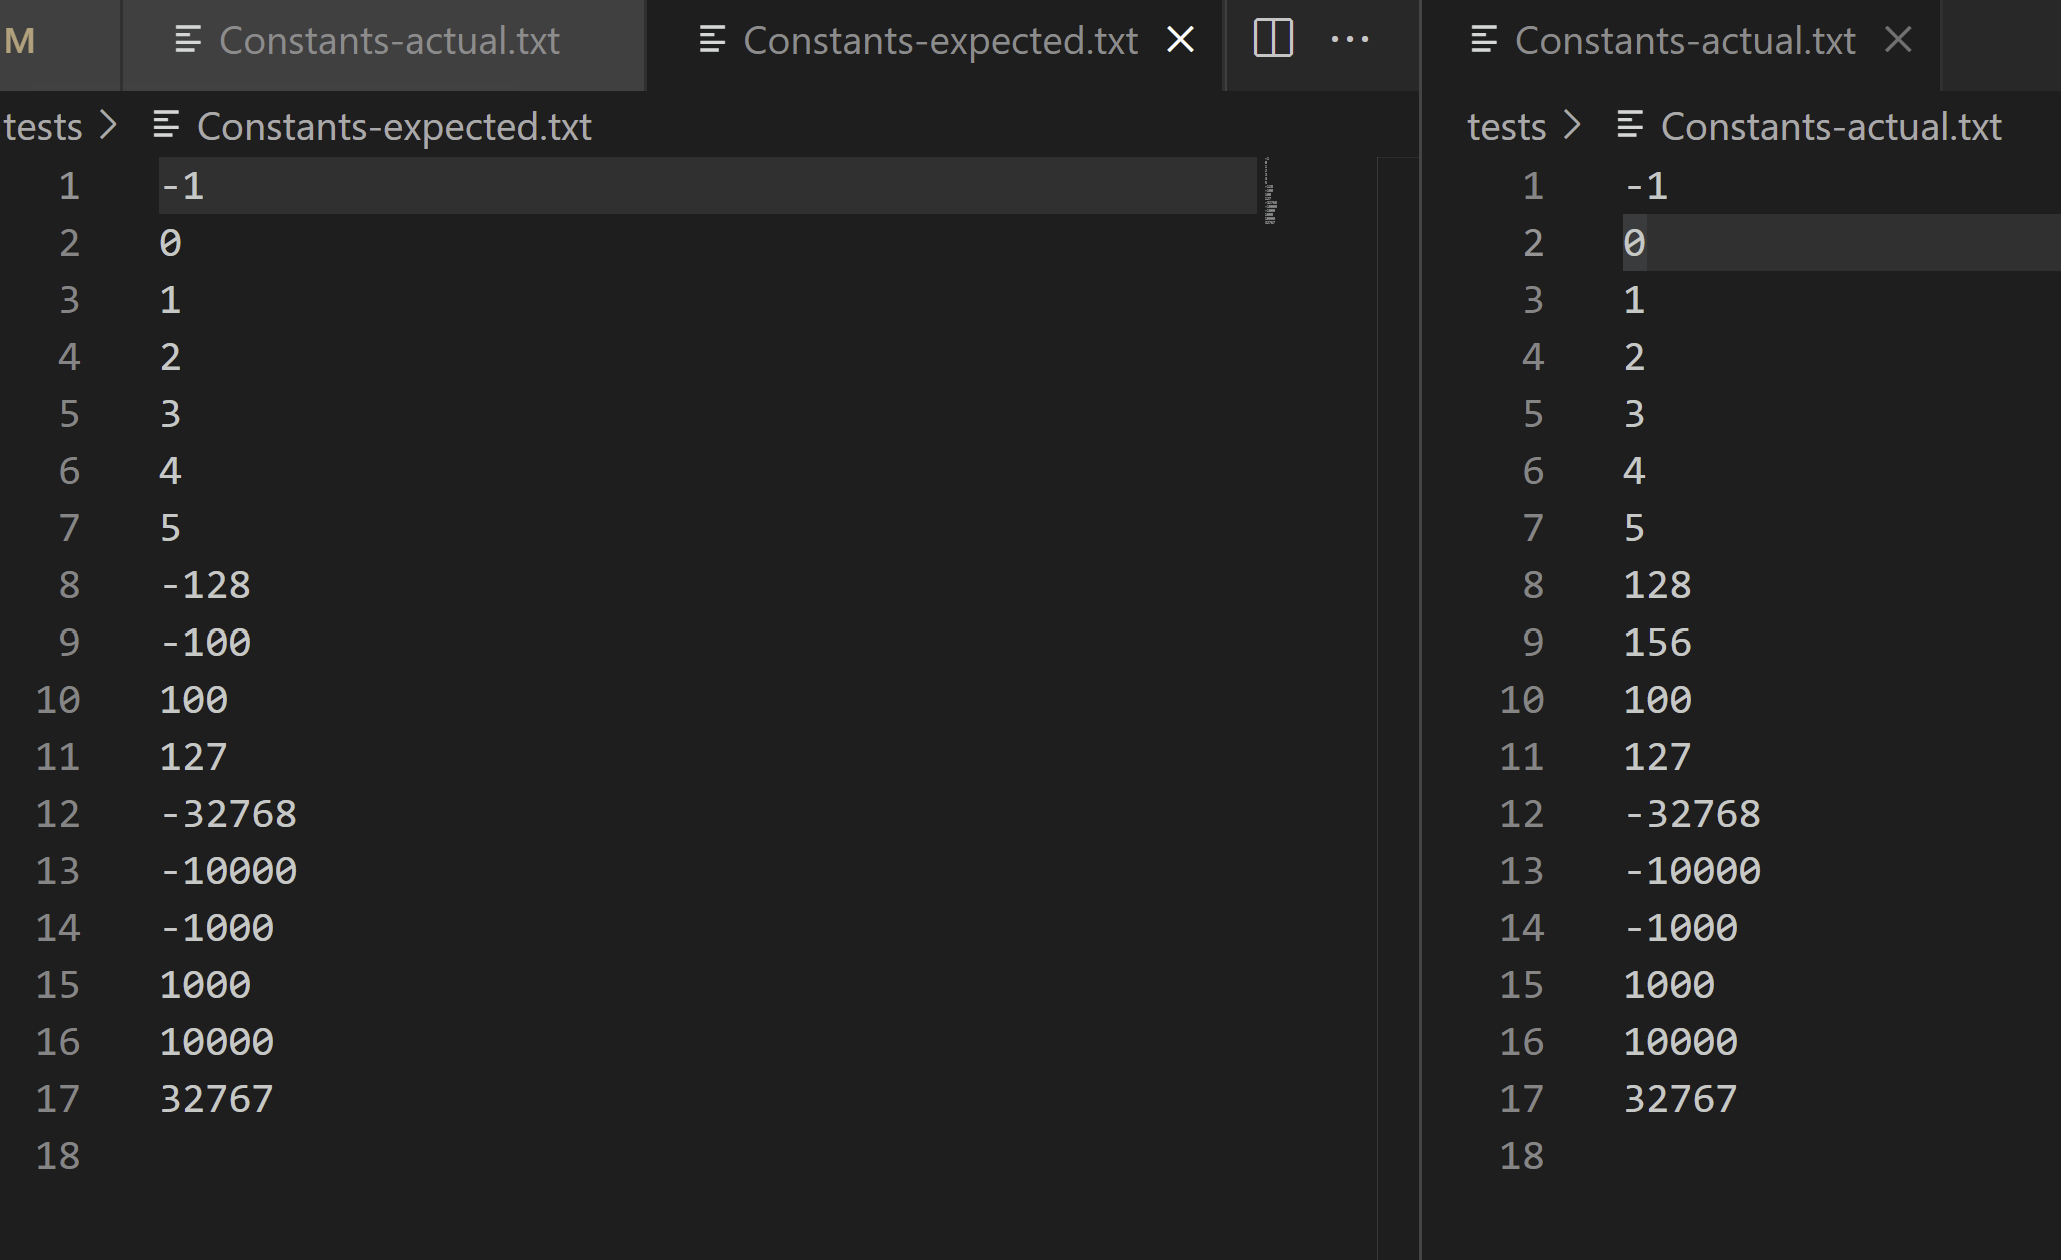2061x1260 pixels.
Task: Open the tests breadcrumb in the right editor
Action: click(x=1507, y=127)
